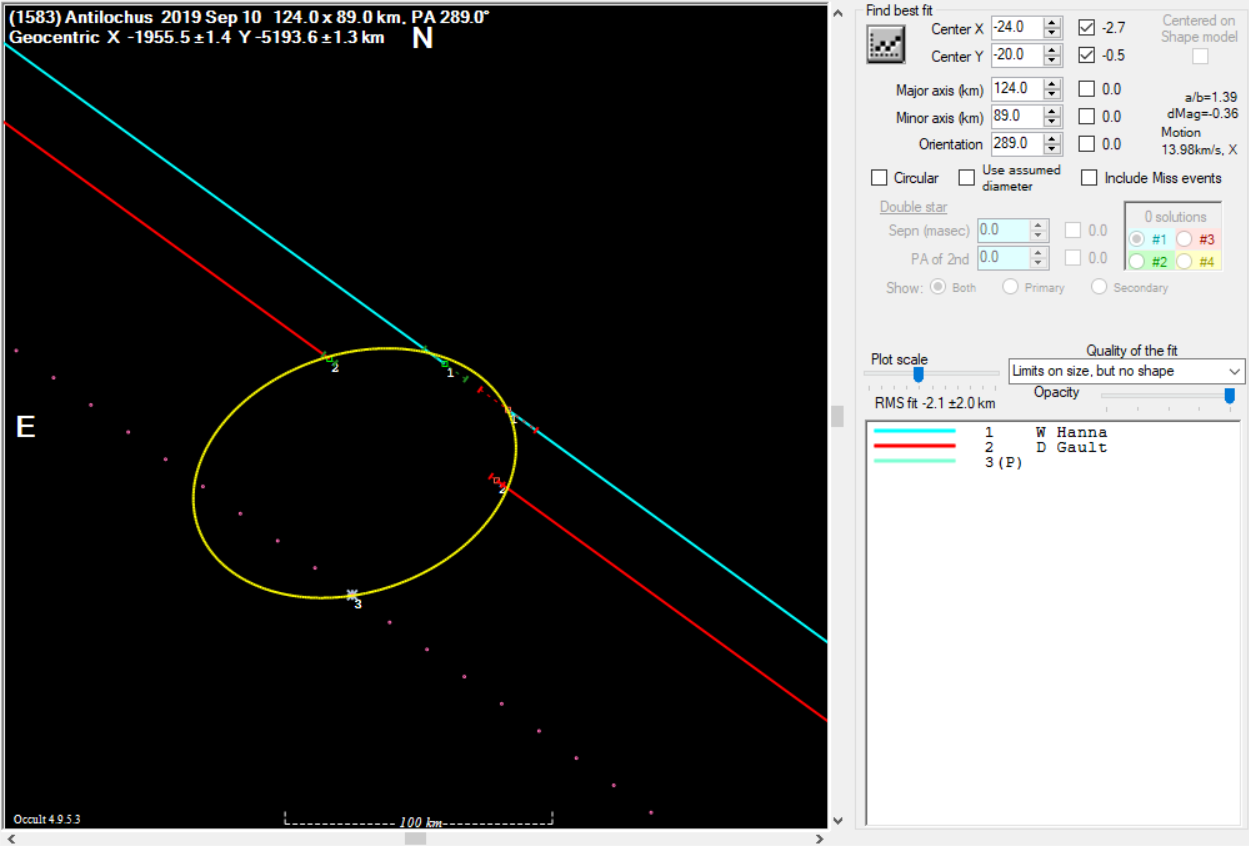Screen dimensions: 1249x846
Task: Click the plot's horizontal scrollbar left arrow
Action: [x=11, y=839]
